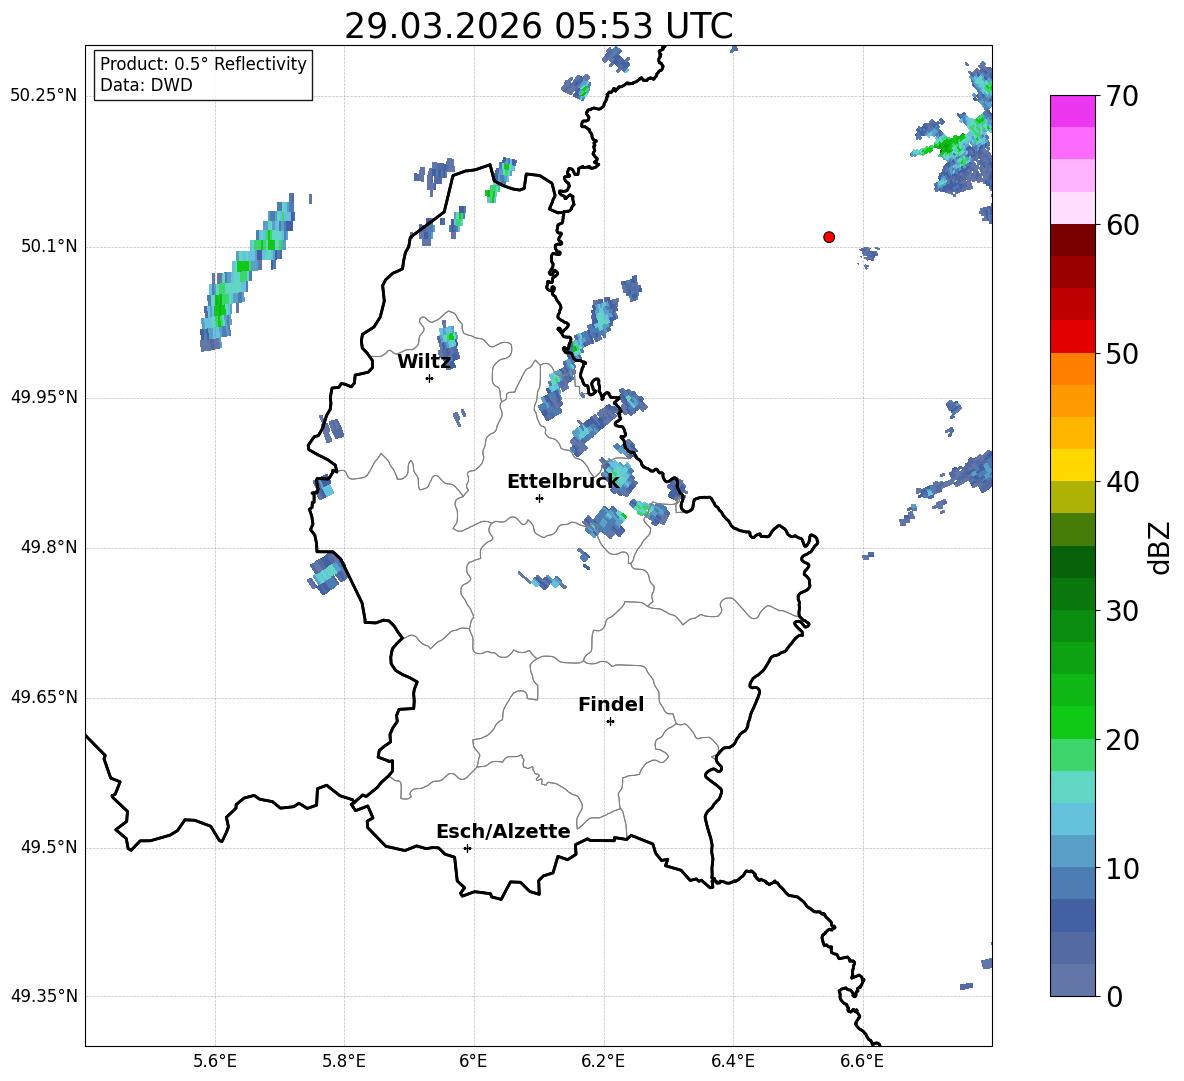
Task: Click the Wiltz station cross marker
Action: tap(430, 378)
